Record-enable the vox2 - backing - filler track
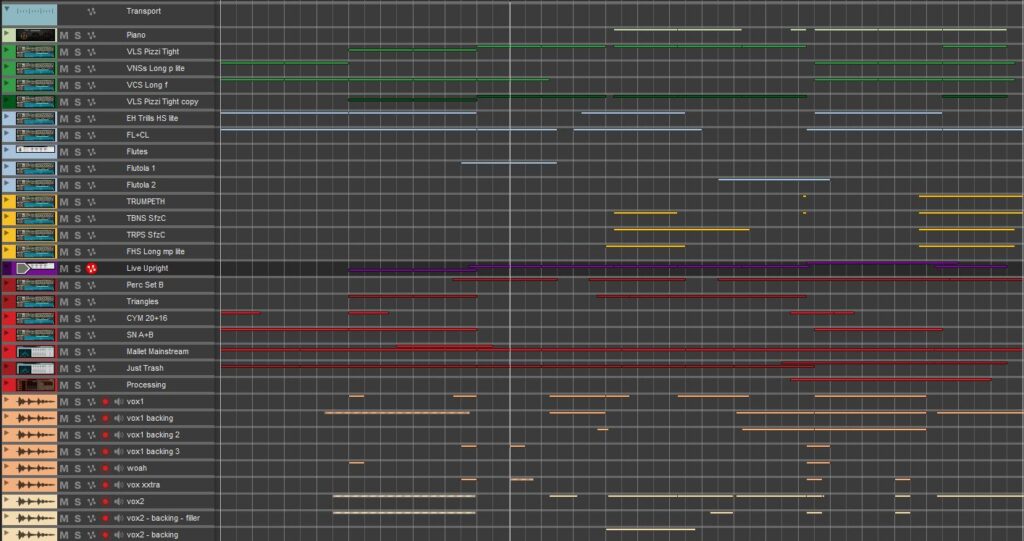Viewport: 1024px width, 541px height. [105, 518]
